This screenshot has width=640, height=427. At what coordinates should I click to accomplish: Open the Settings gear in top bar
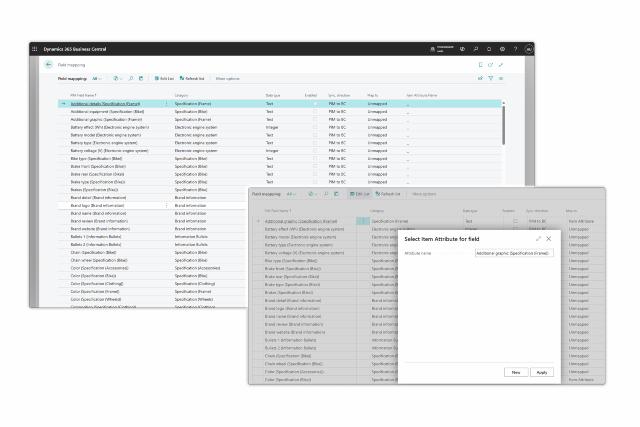tap(502, 48)
